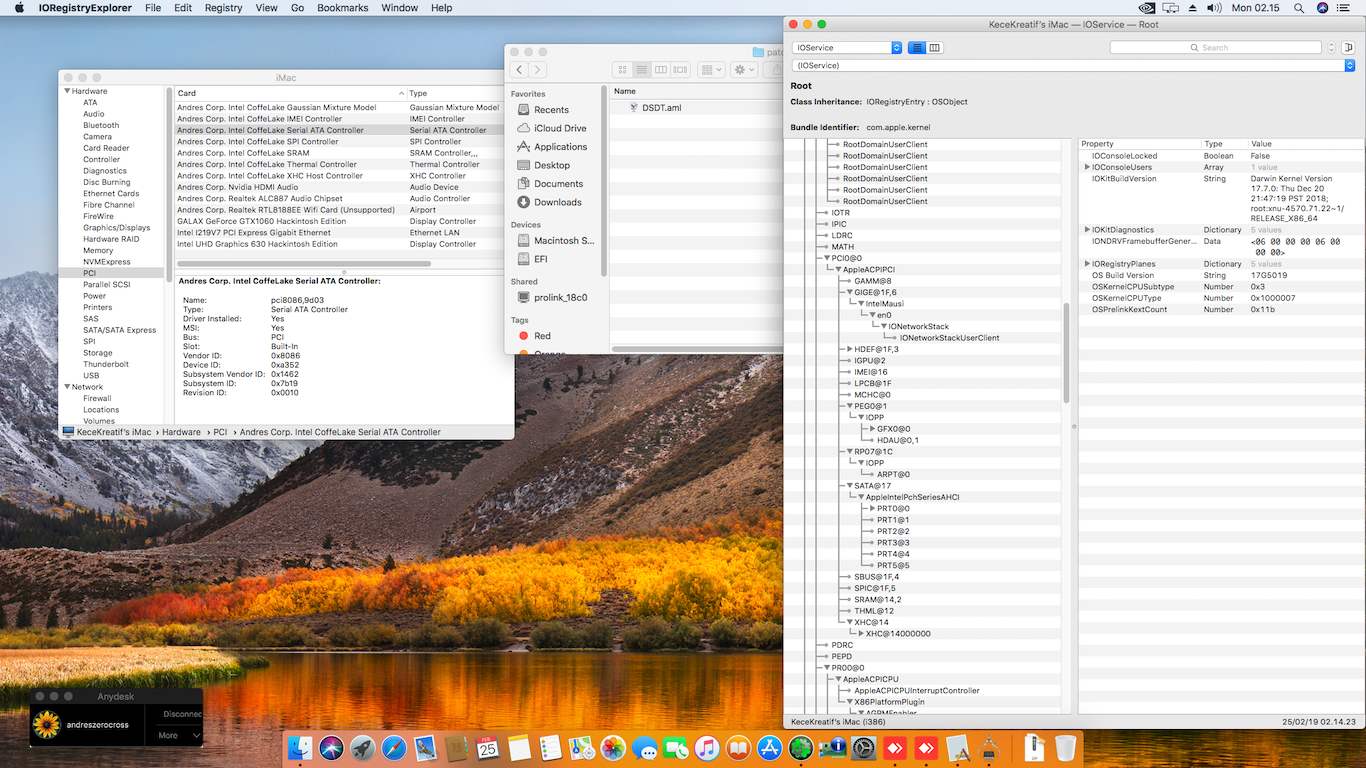The width and height of the screenshot is (1366, 768).
Task: Select the list view button in IORegistryExplorer
Action: tap(917, 48)
